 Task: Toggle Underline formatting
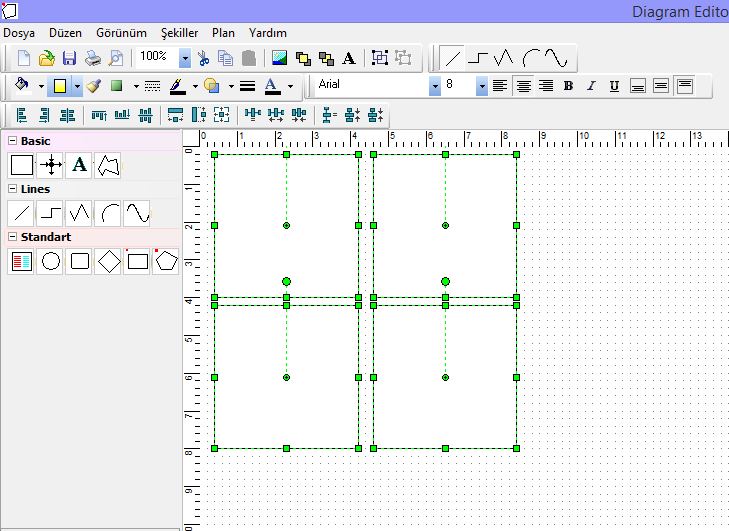coord(614,86)
